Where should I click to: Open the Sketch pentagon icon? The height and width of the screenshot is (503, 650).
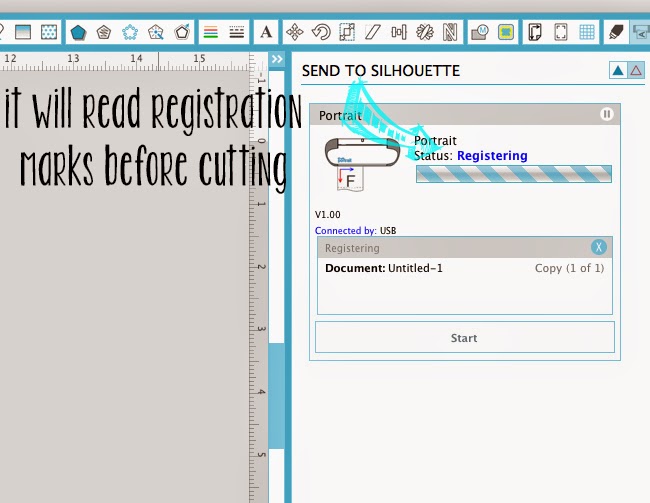point(104,32)
